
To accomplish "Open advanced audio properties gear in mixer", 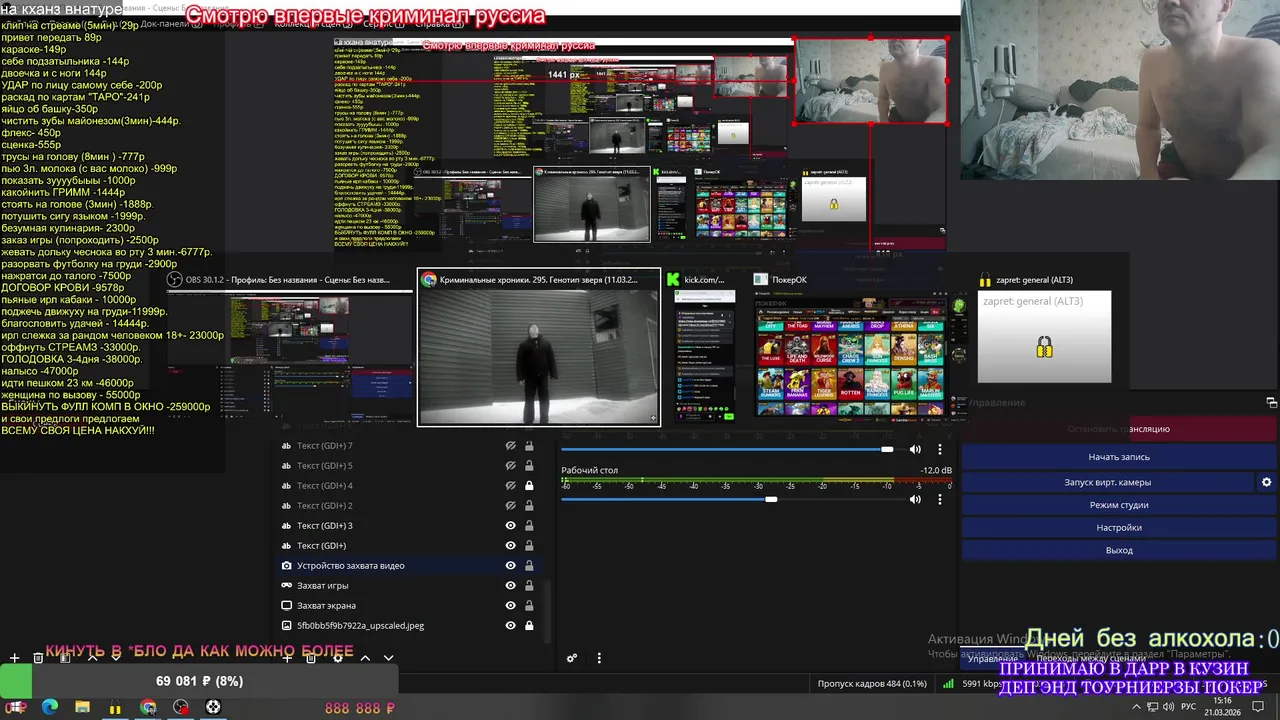I will pos(572,658).
